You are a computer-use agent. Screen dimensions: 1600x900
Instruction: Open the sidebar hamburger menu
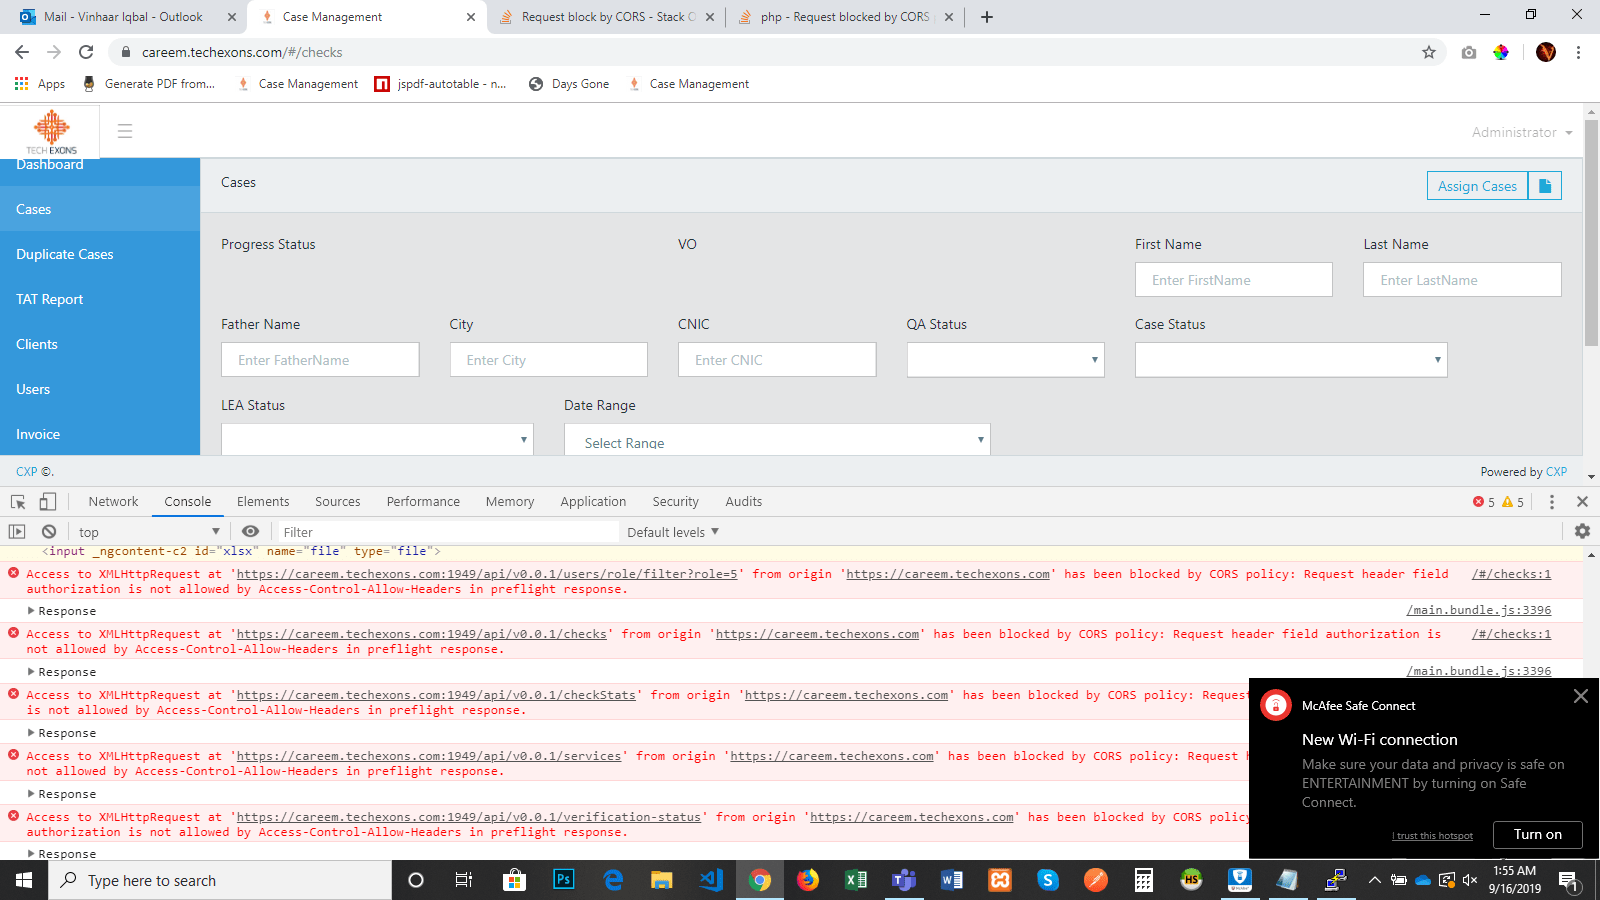tap(124, 130)
